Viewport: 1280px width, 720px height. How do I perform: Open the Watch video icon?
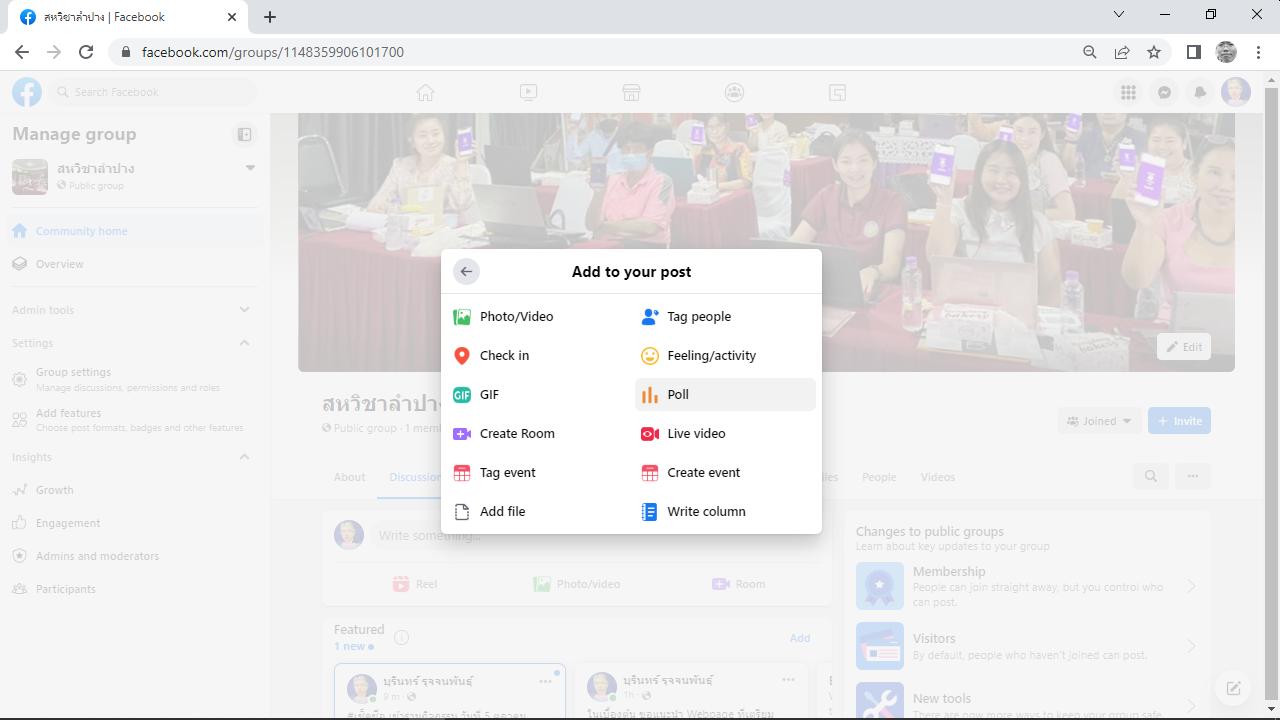click(x=529, y=92)
